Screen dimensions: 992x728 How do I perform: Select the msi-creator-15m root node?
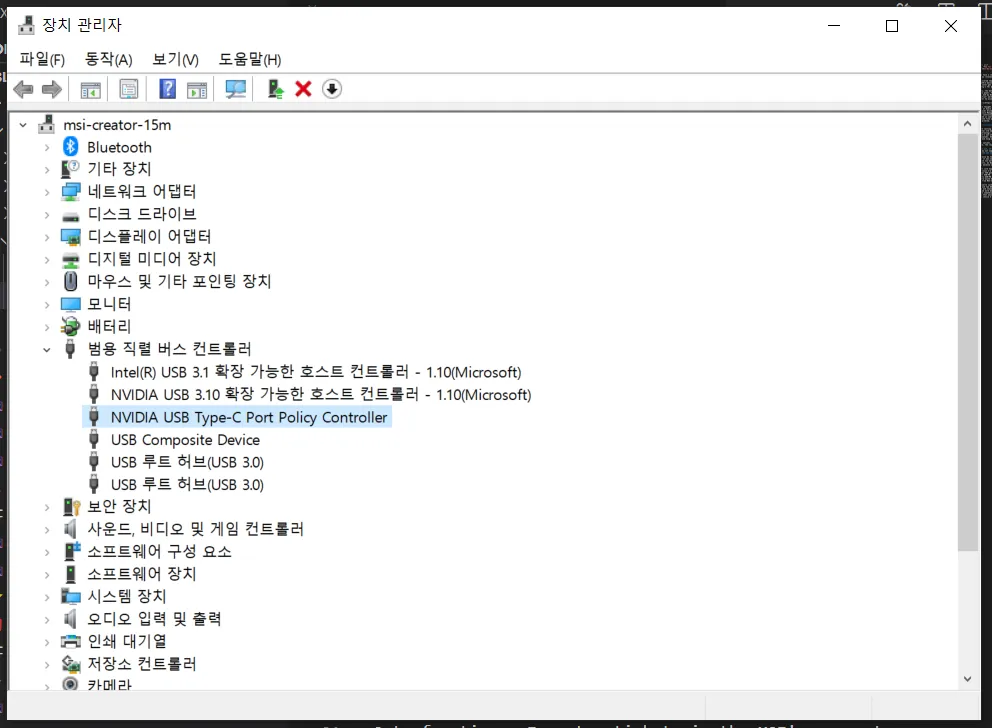coord(117,124)
